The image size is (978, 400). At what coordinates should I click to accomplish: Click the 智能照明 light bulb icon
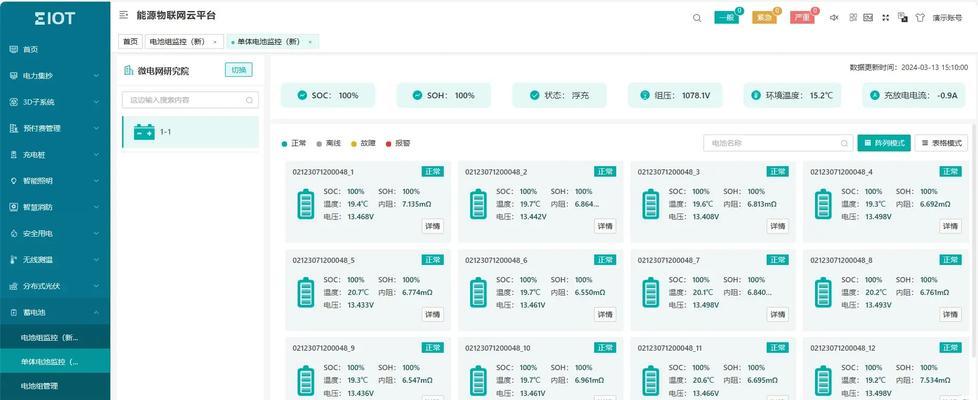pyautogui.click(x=14, y=180)
